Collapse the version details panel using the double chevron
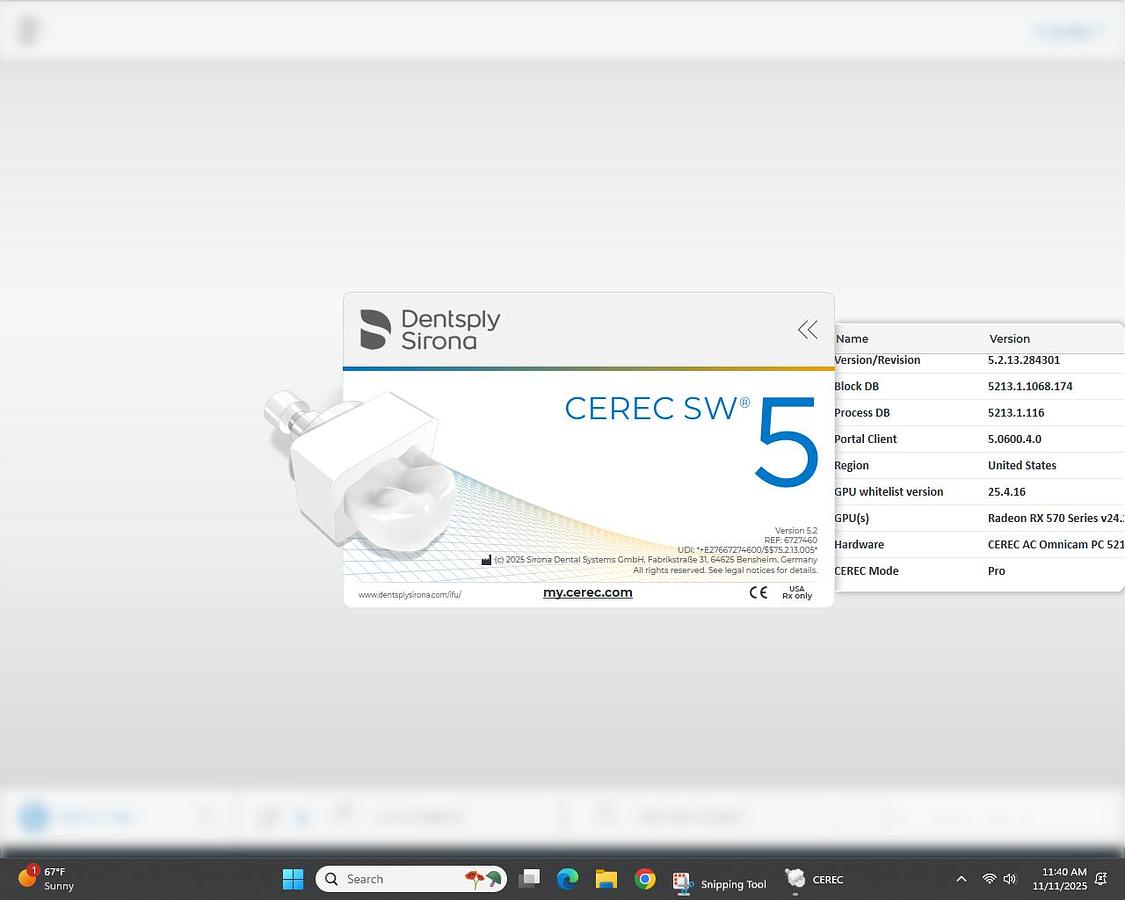 pyautogui.click(x=807, y=329)
